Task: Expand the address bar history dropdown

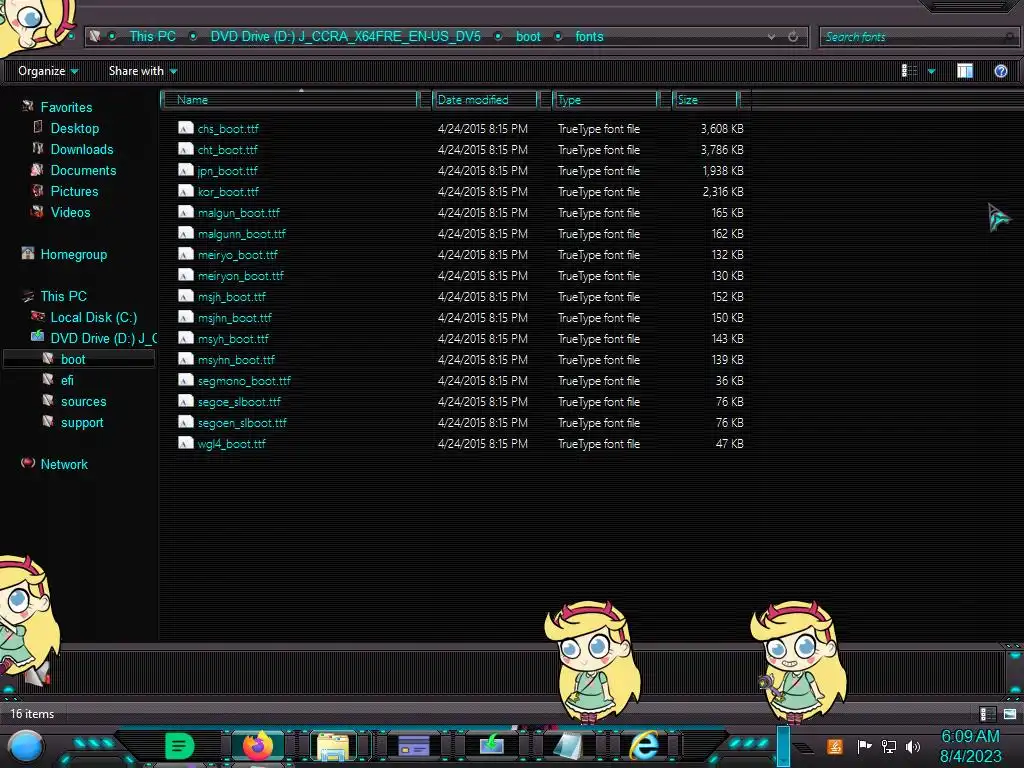Action: pos(771,37)
